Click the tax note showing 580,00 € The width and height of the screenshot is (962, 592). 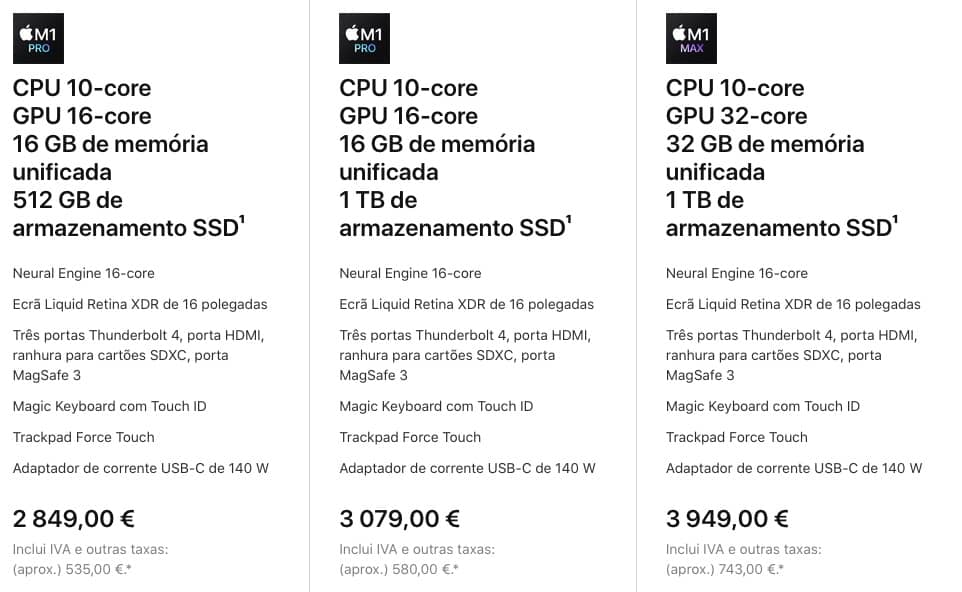(417, 559)
